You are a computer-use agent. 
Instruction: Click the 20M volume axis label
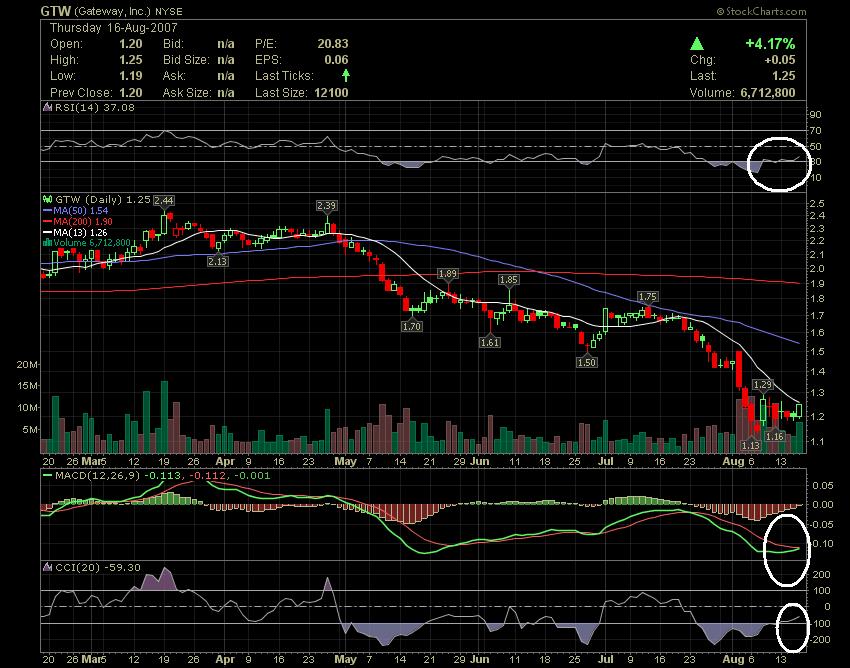tap(27, 364)
